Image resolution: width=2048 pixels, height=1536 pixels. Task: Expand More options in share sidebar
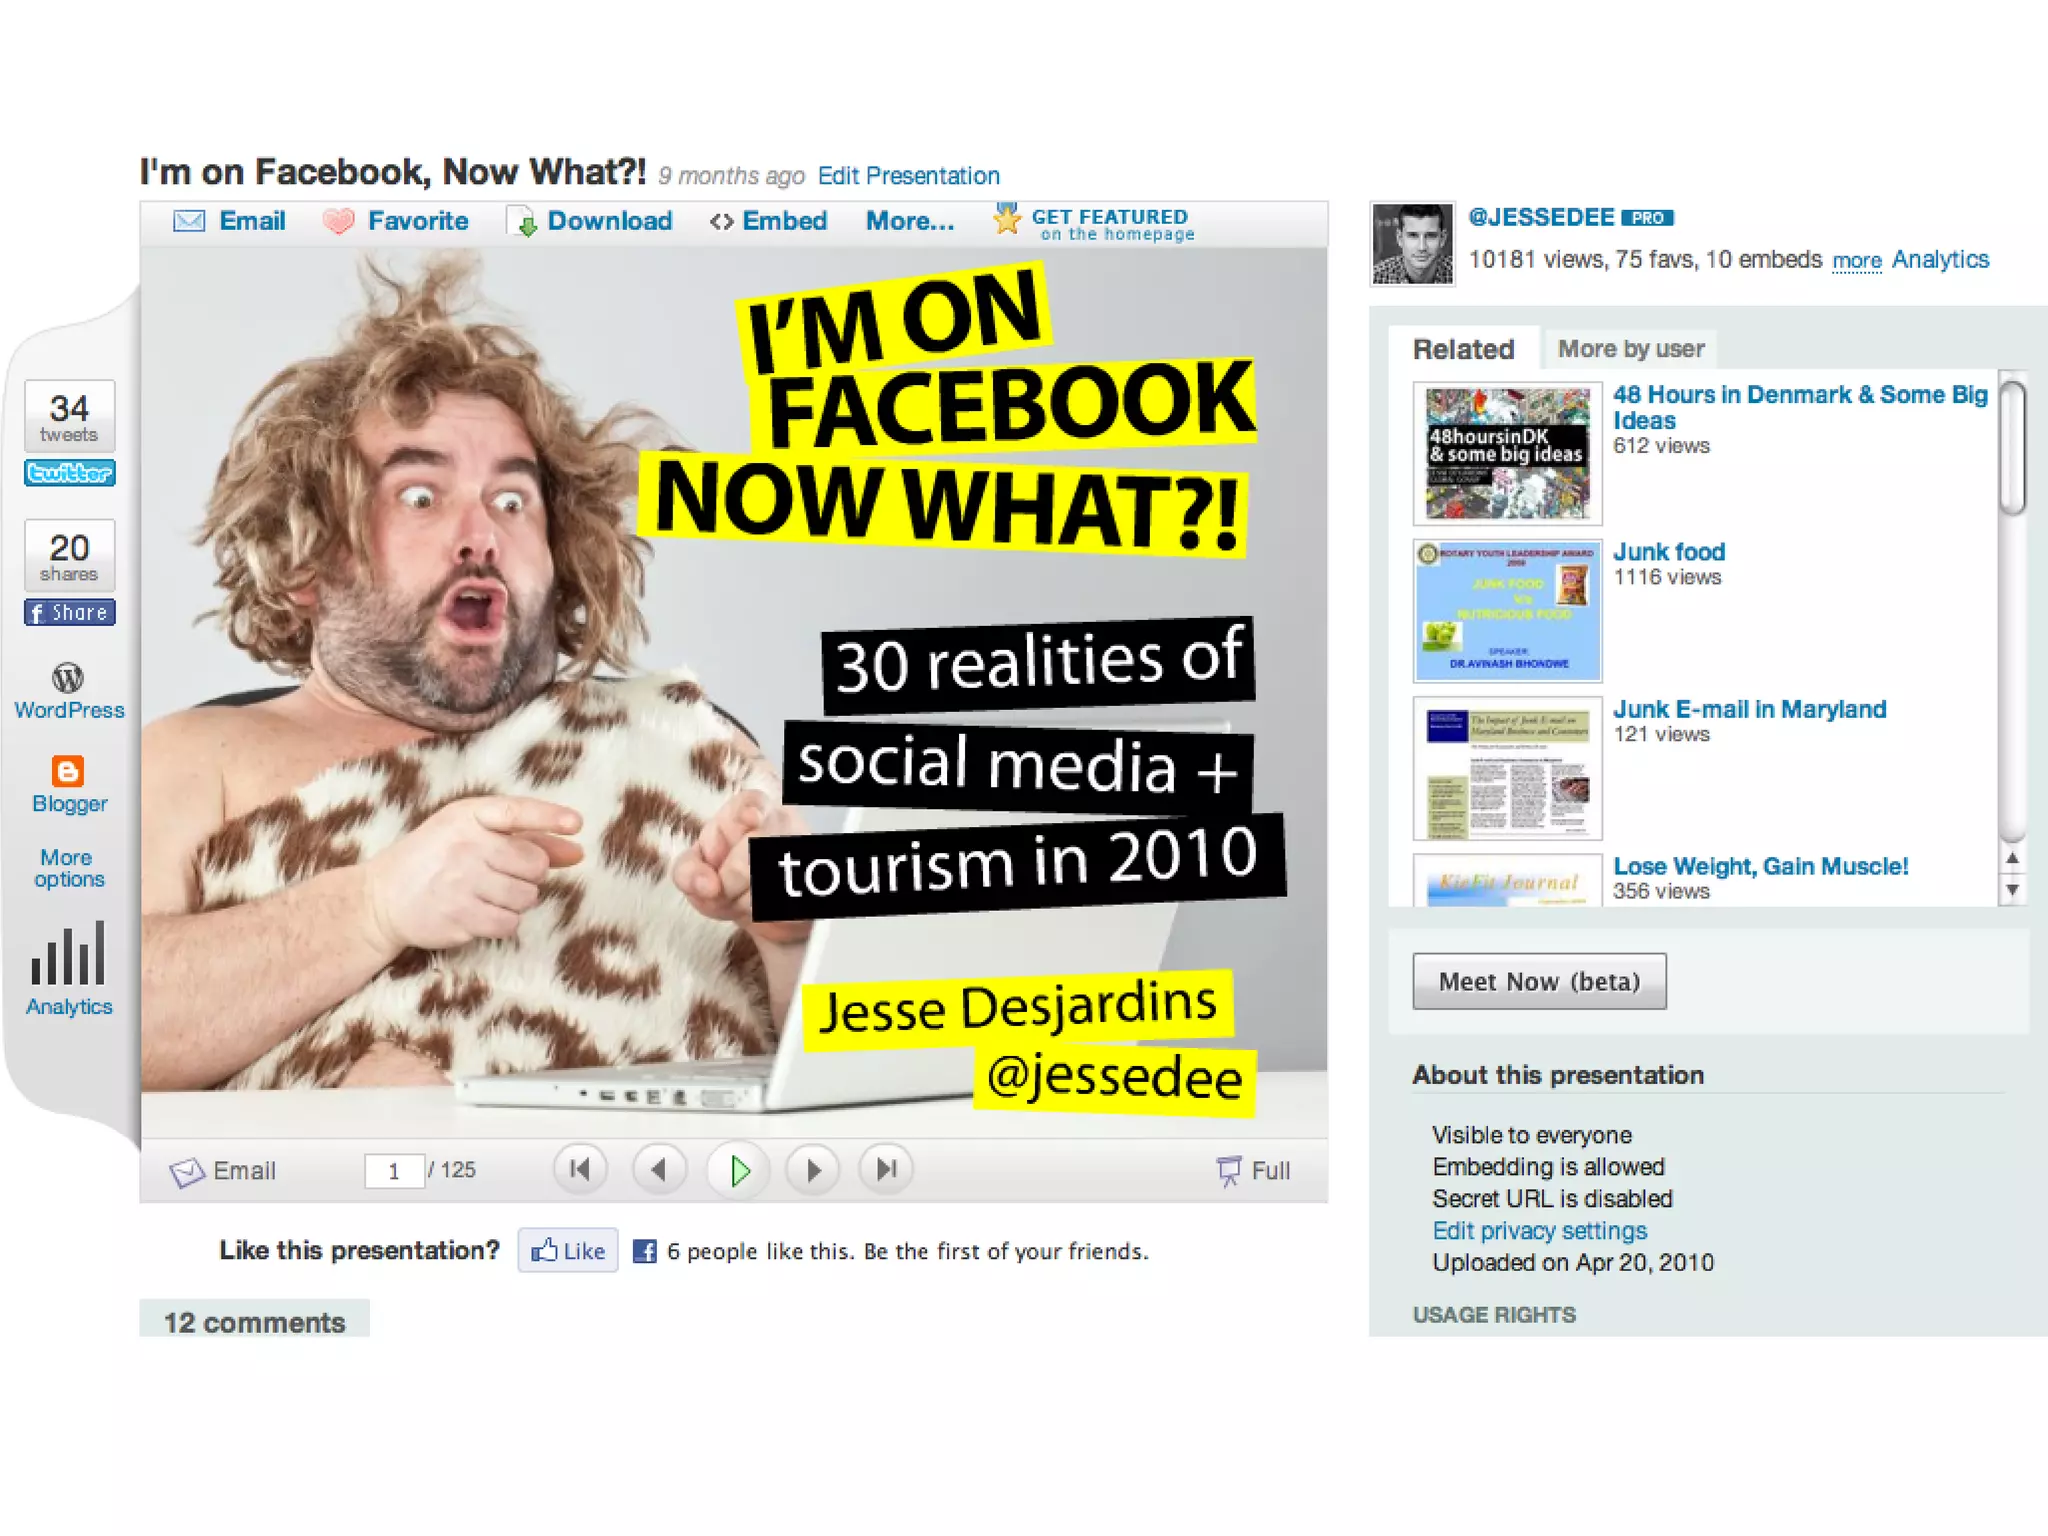coord(68,868)
